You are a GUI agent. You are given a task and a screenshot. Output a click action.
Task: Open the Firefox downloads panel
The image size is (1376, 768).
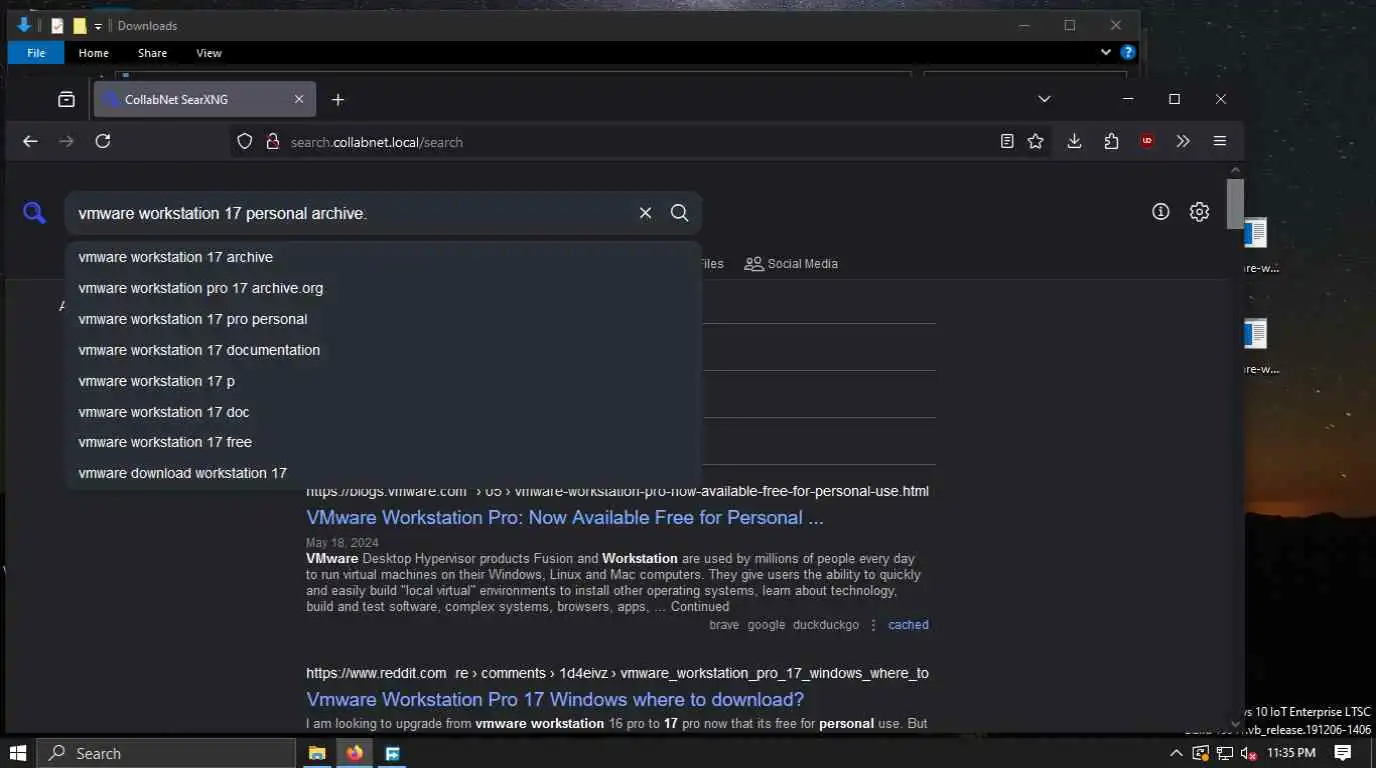[1074, 141]
